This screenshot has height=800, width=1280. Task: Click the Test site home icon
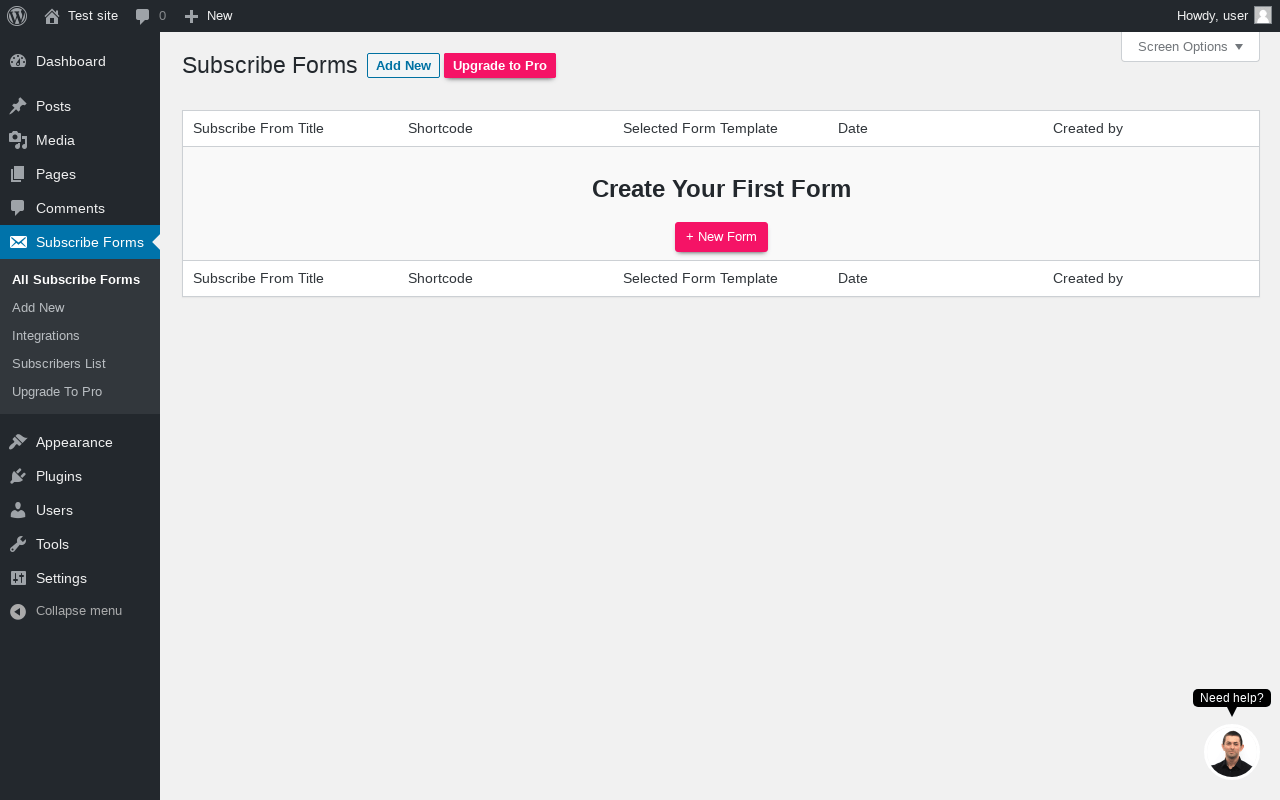(x=52, y=16)
